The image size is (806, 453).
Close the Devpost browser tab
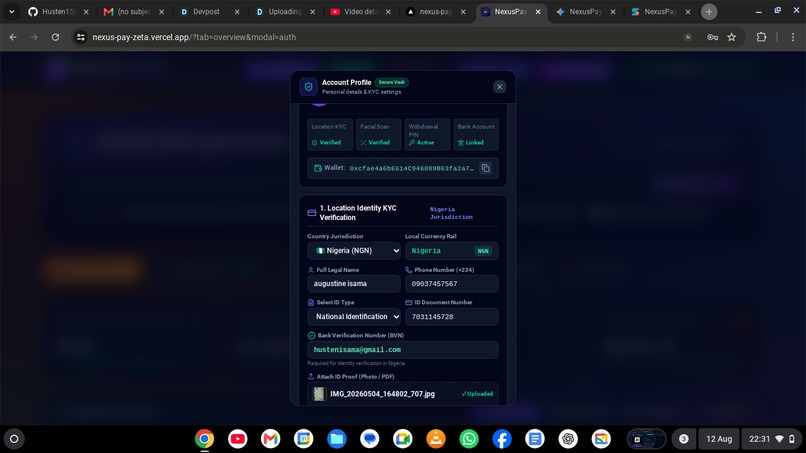pyautogui.click(x=237, y=12)
